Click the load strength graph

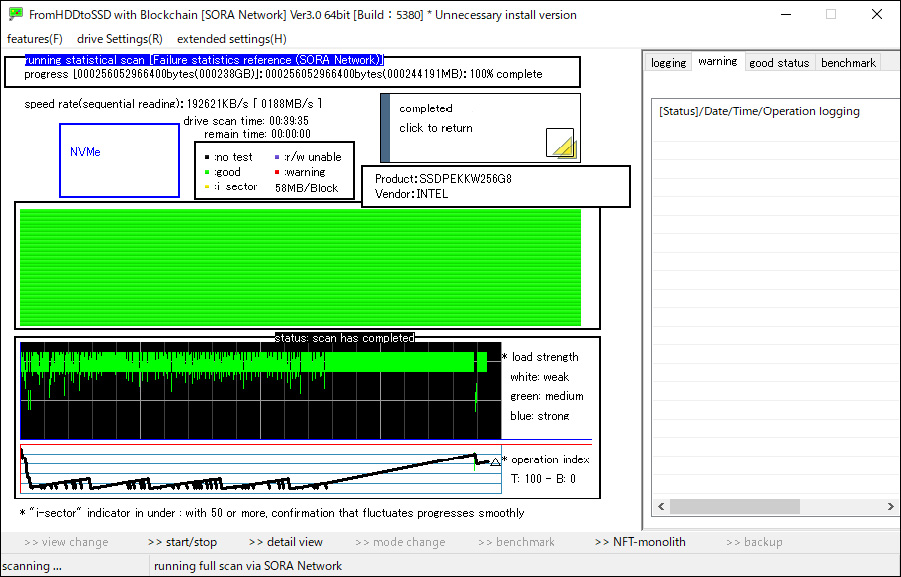point(260,391)
